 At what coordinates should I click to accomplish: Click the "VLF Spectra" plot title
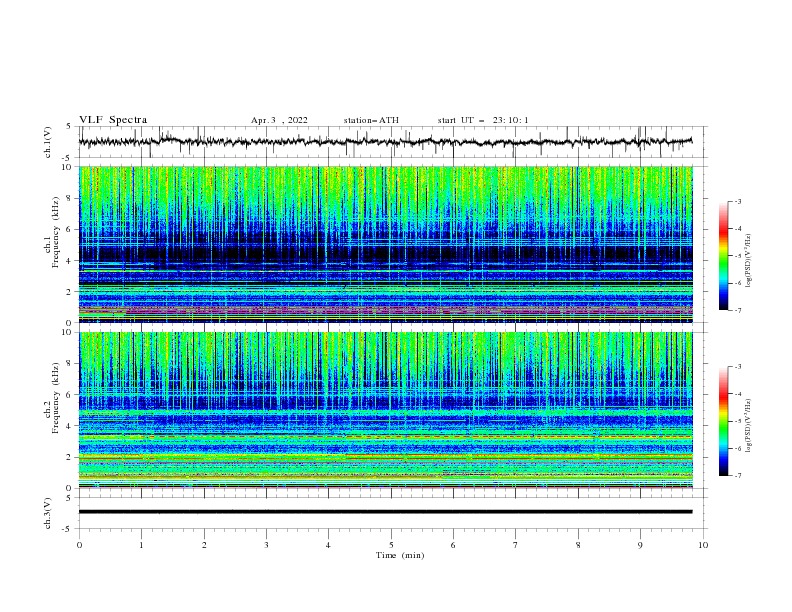click(x=113, y=120)
